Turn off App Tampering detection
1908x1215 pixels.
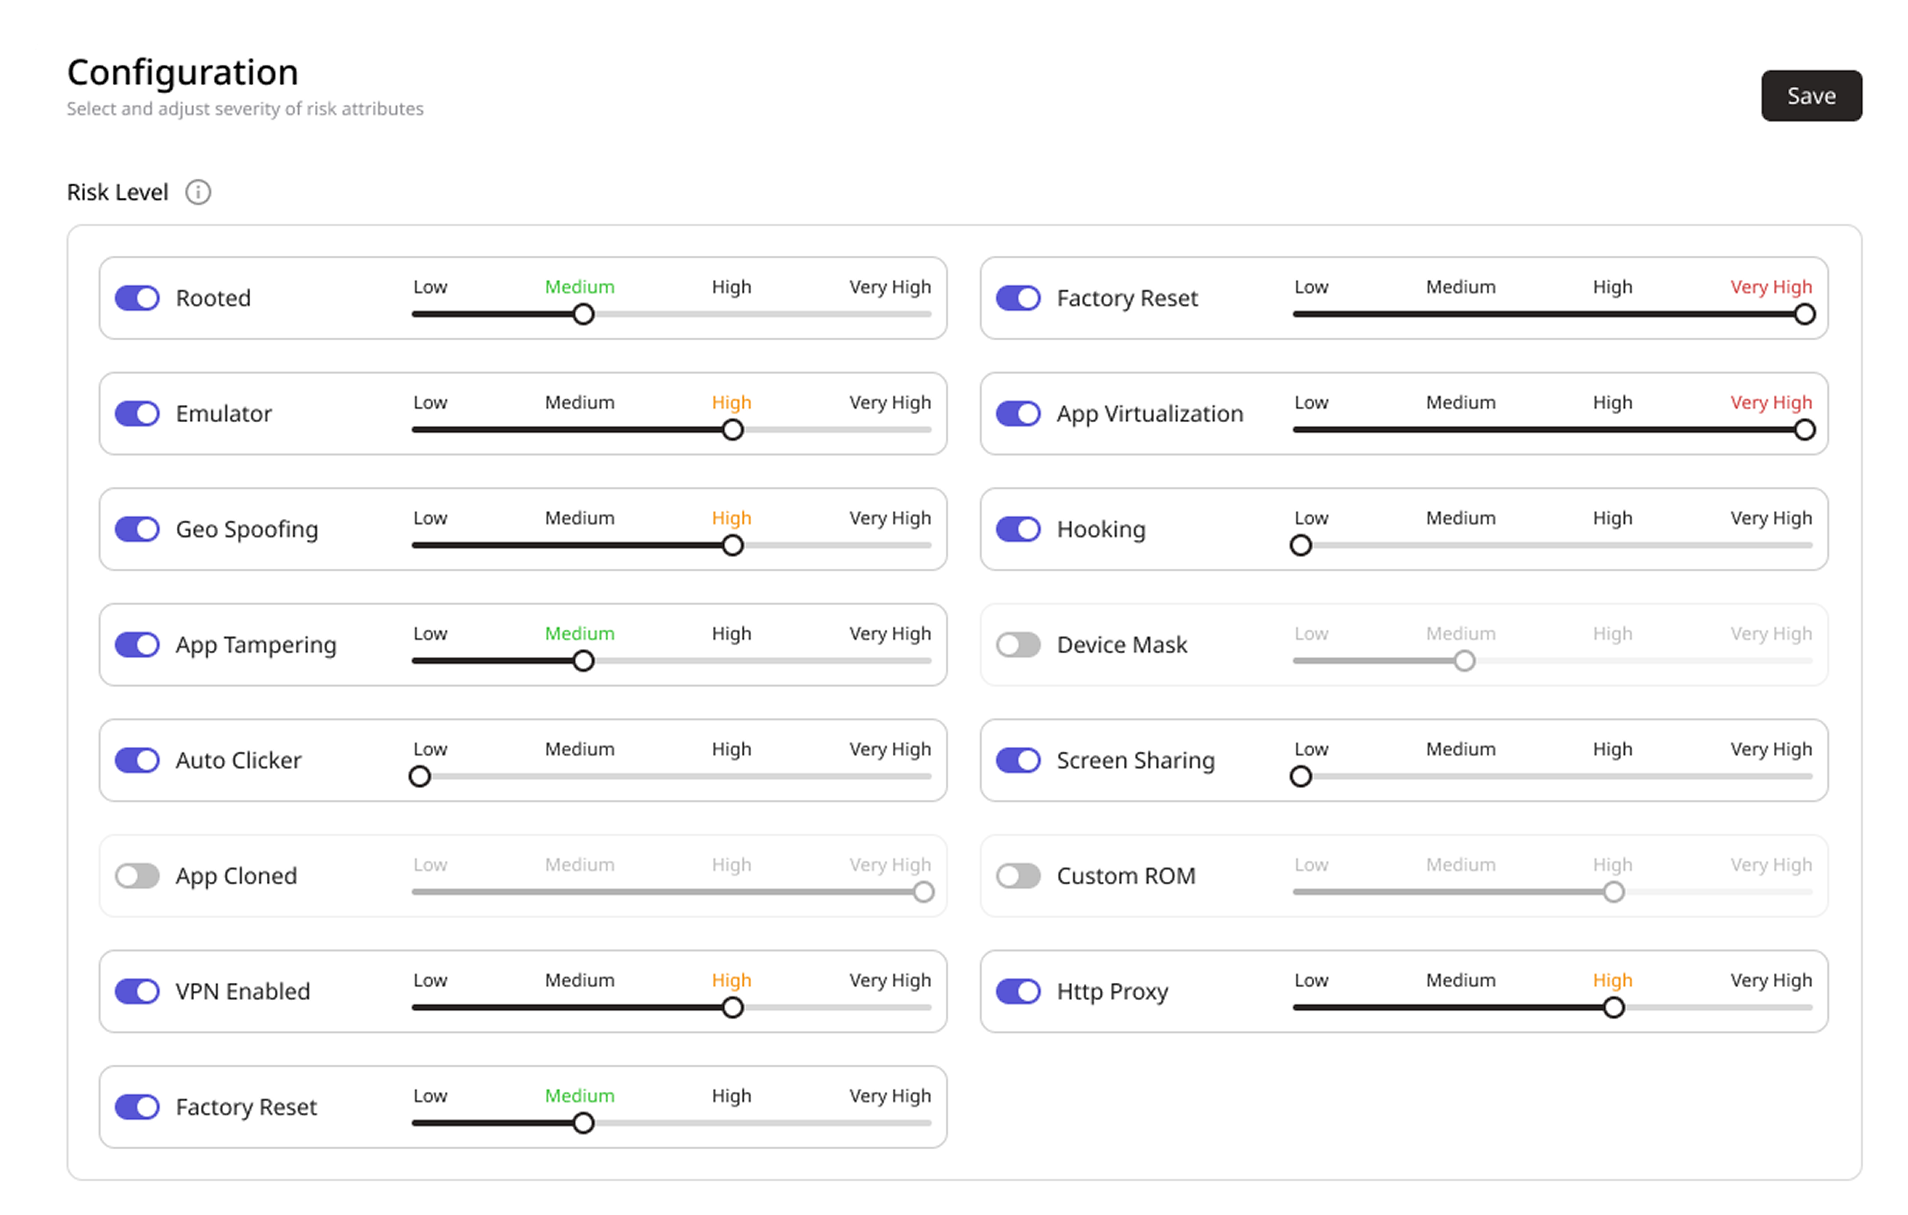(x=137, y=645)
